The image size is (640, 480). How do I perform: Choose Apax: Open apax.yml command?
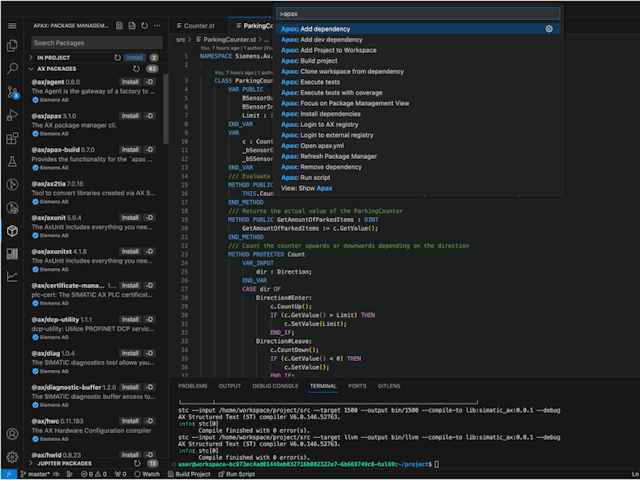(418, 146)
